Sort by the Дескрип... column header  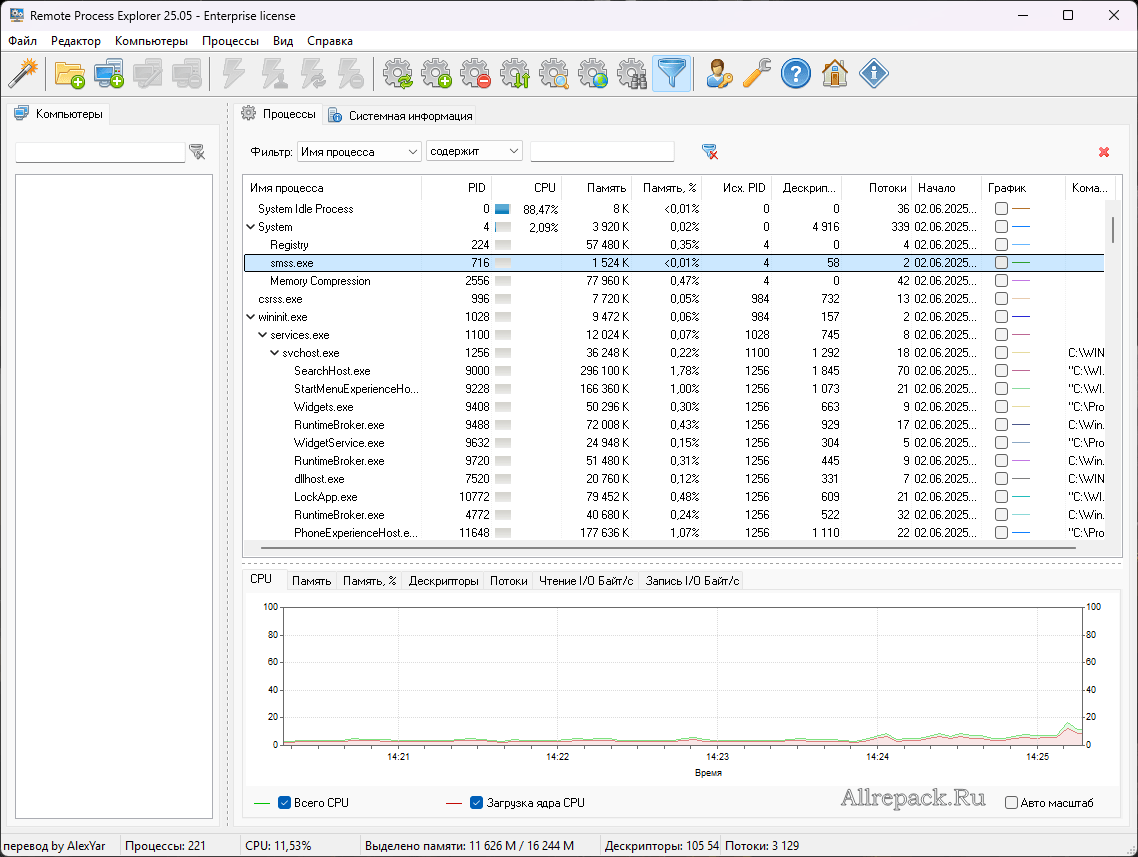tap(806, 188)
